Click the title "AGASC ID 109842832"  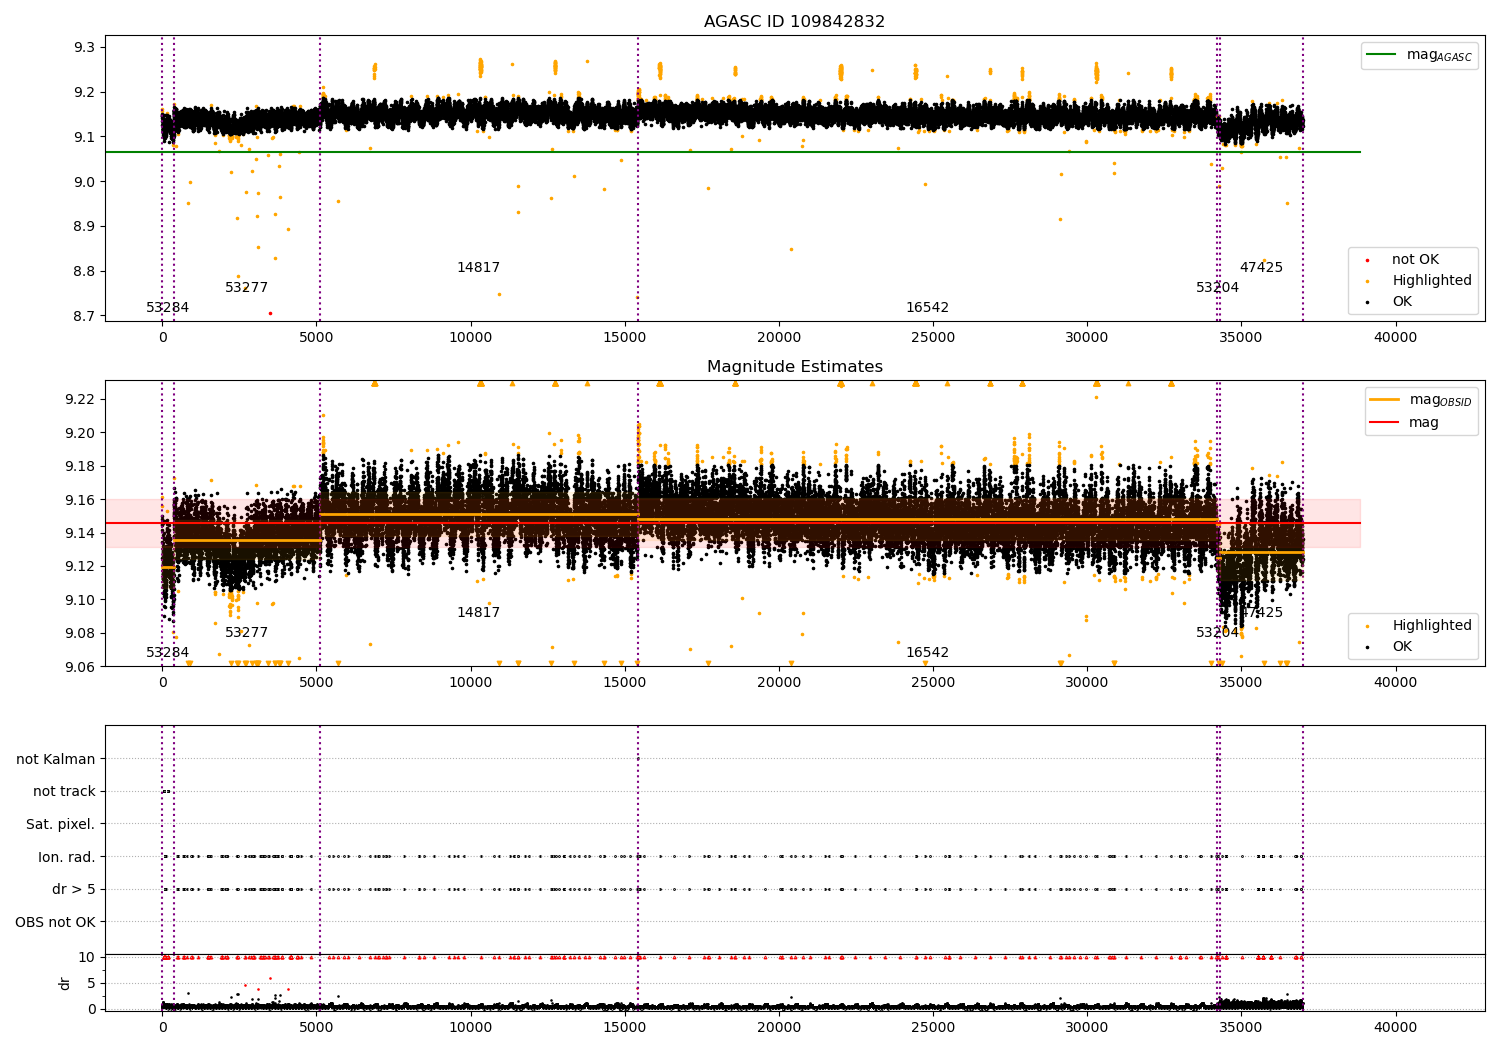794,22
